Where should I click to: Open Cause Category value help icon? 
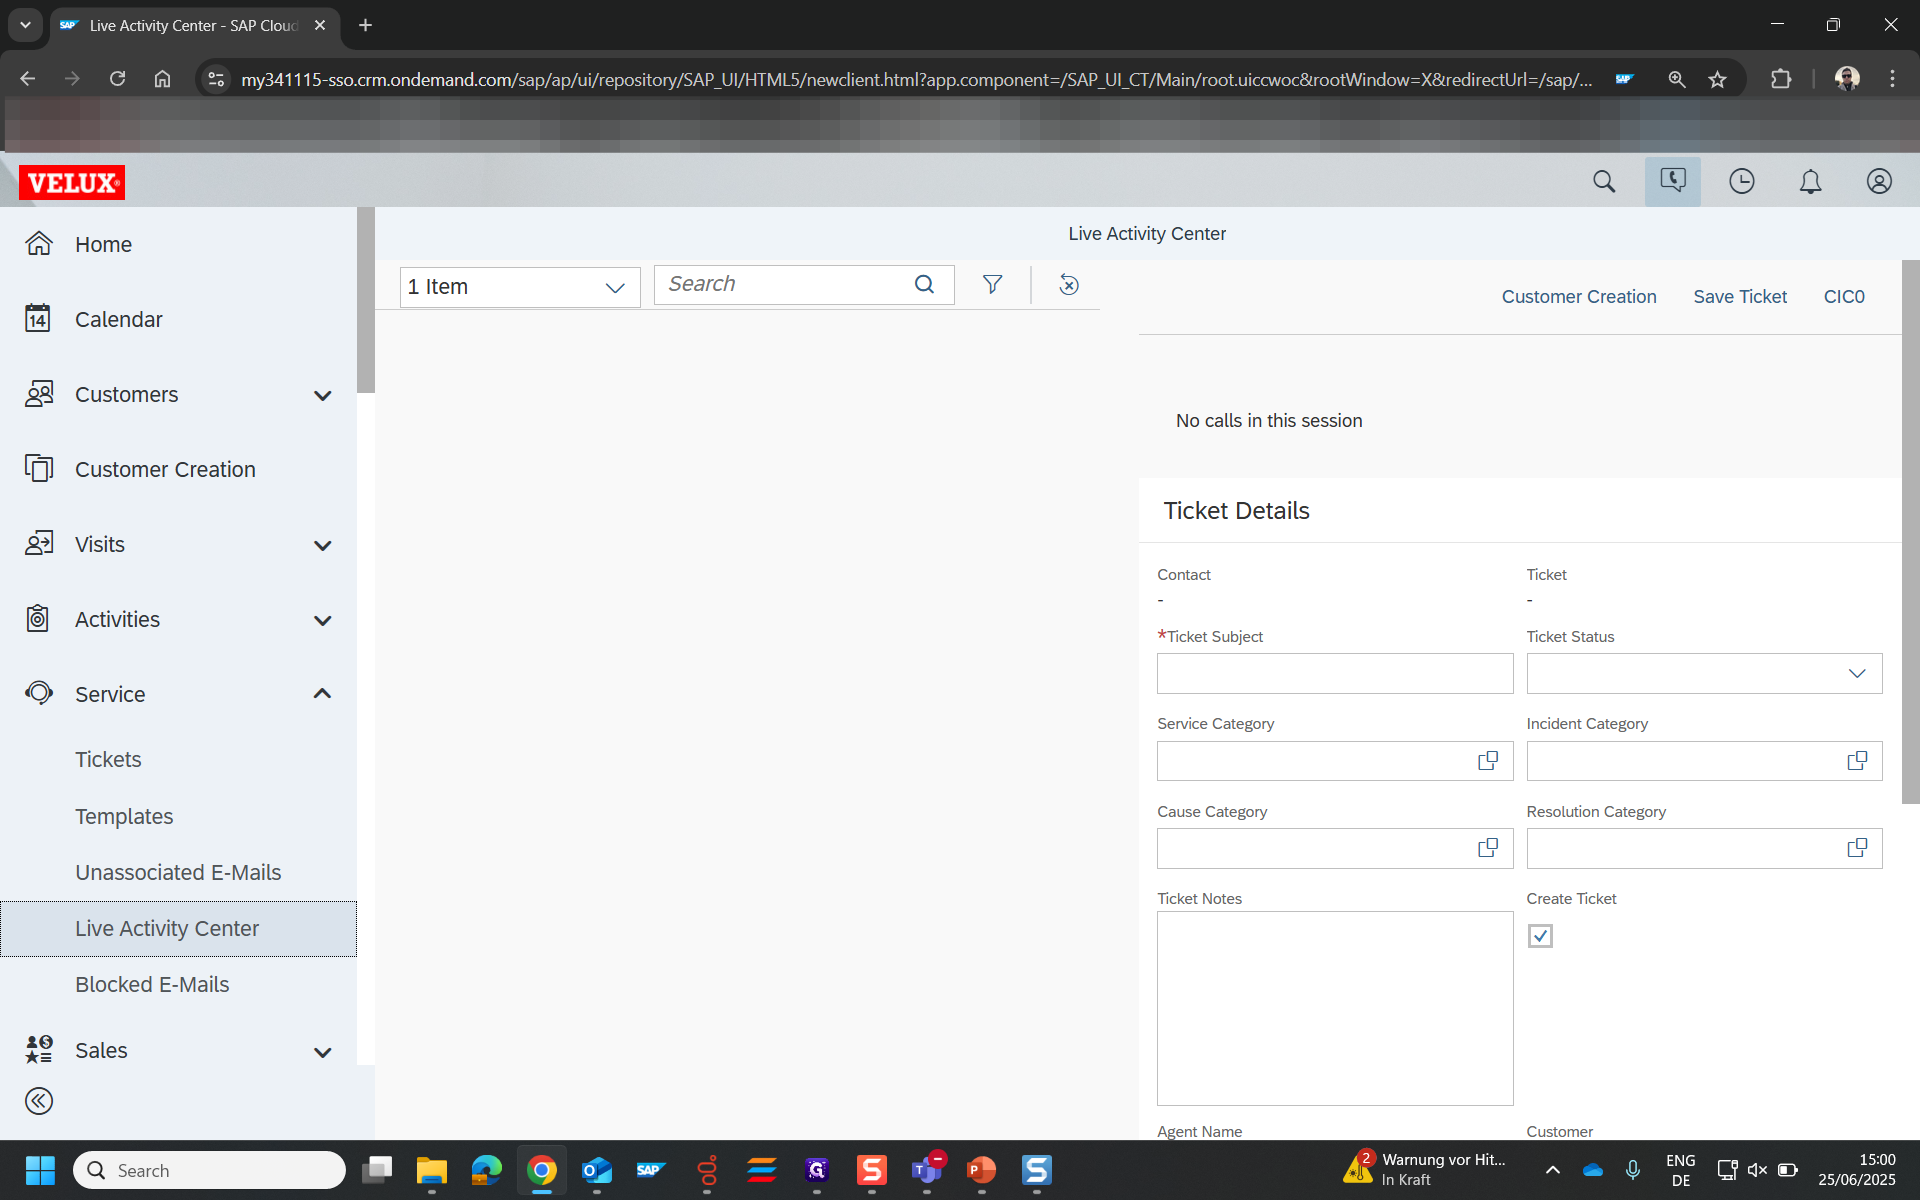pyautogui.click(x=1488, y=848)
